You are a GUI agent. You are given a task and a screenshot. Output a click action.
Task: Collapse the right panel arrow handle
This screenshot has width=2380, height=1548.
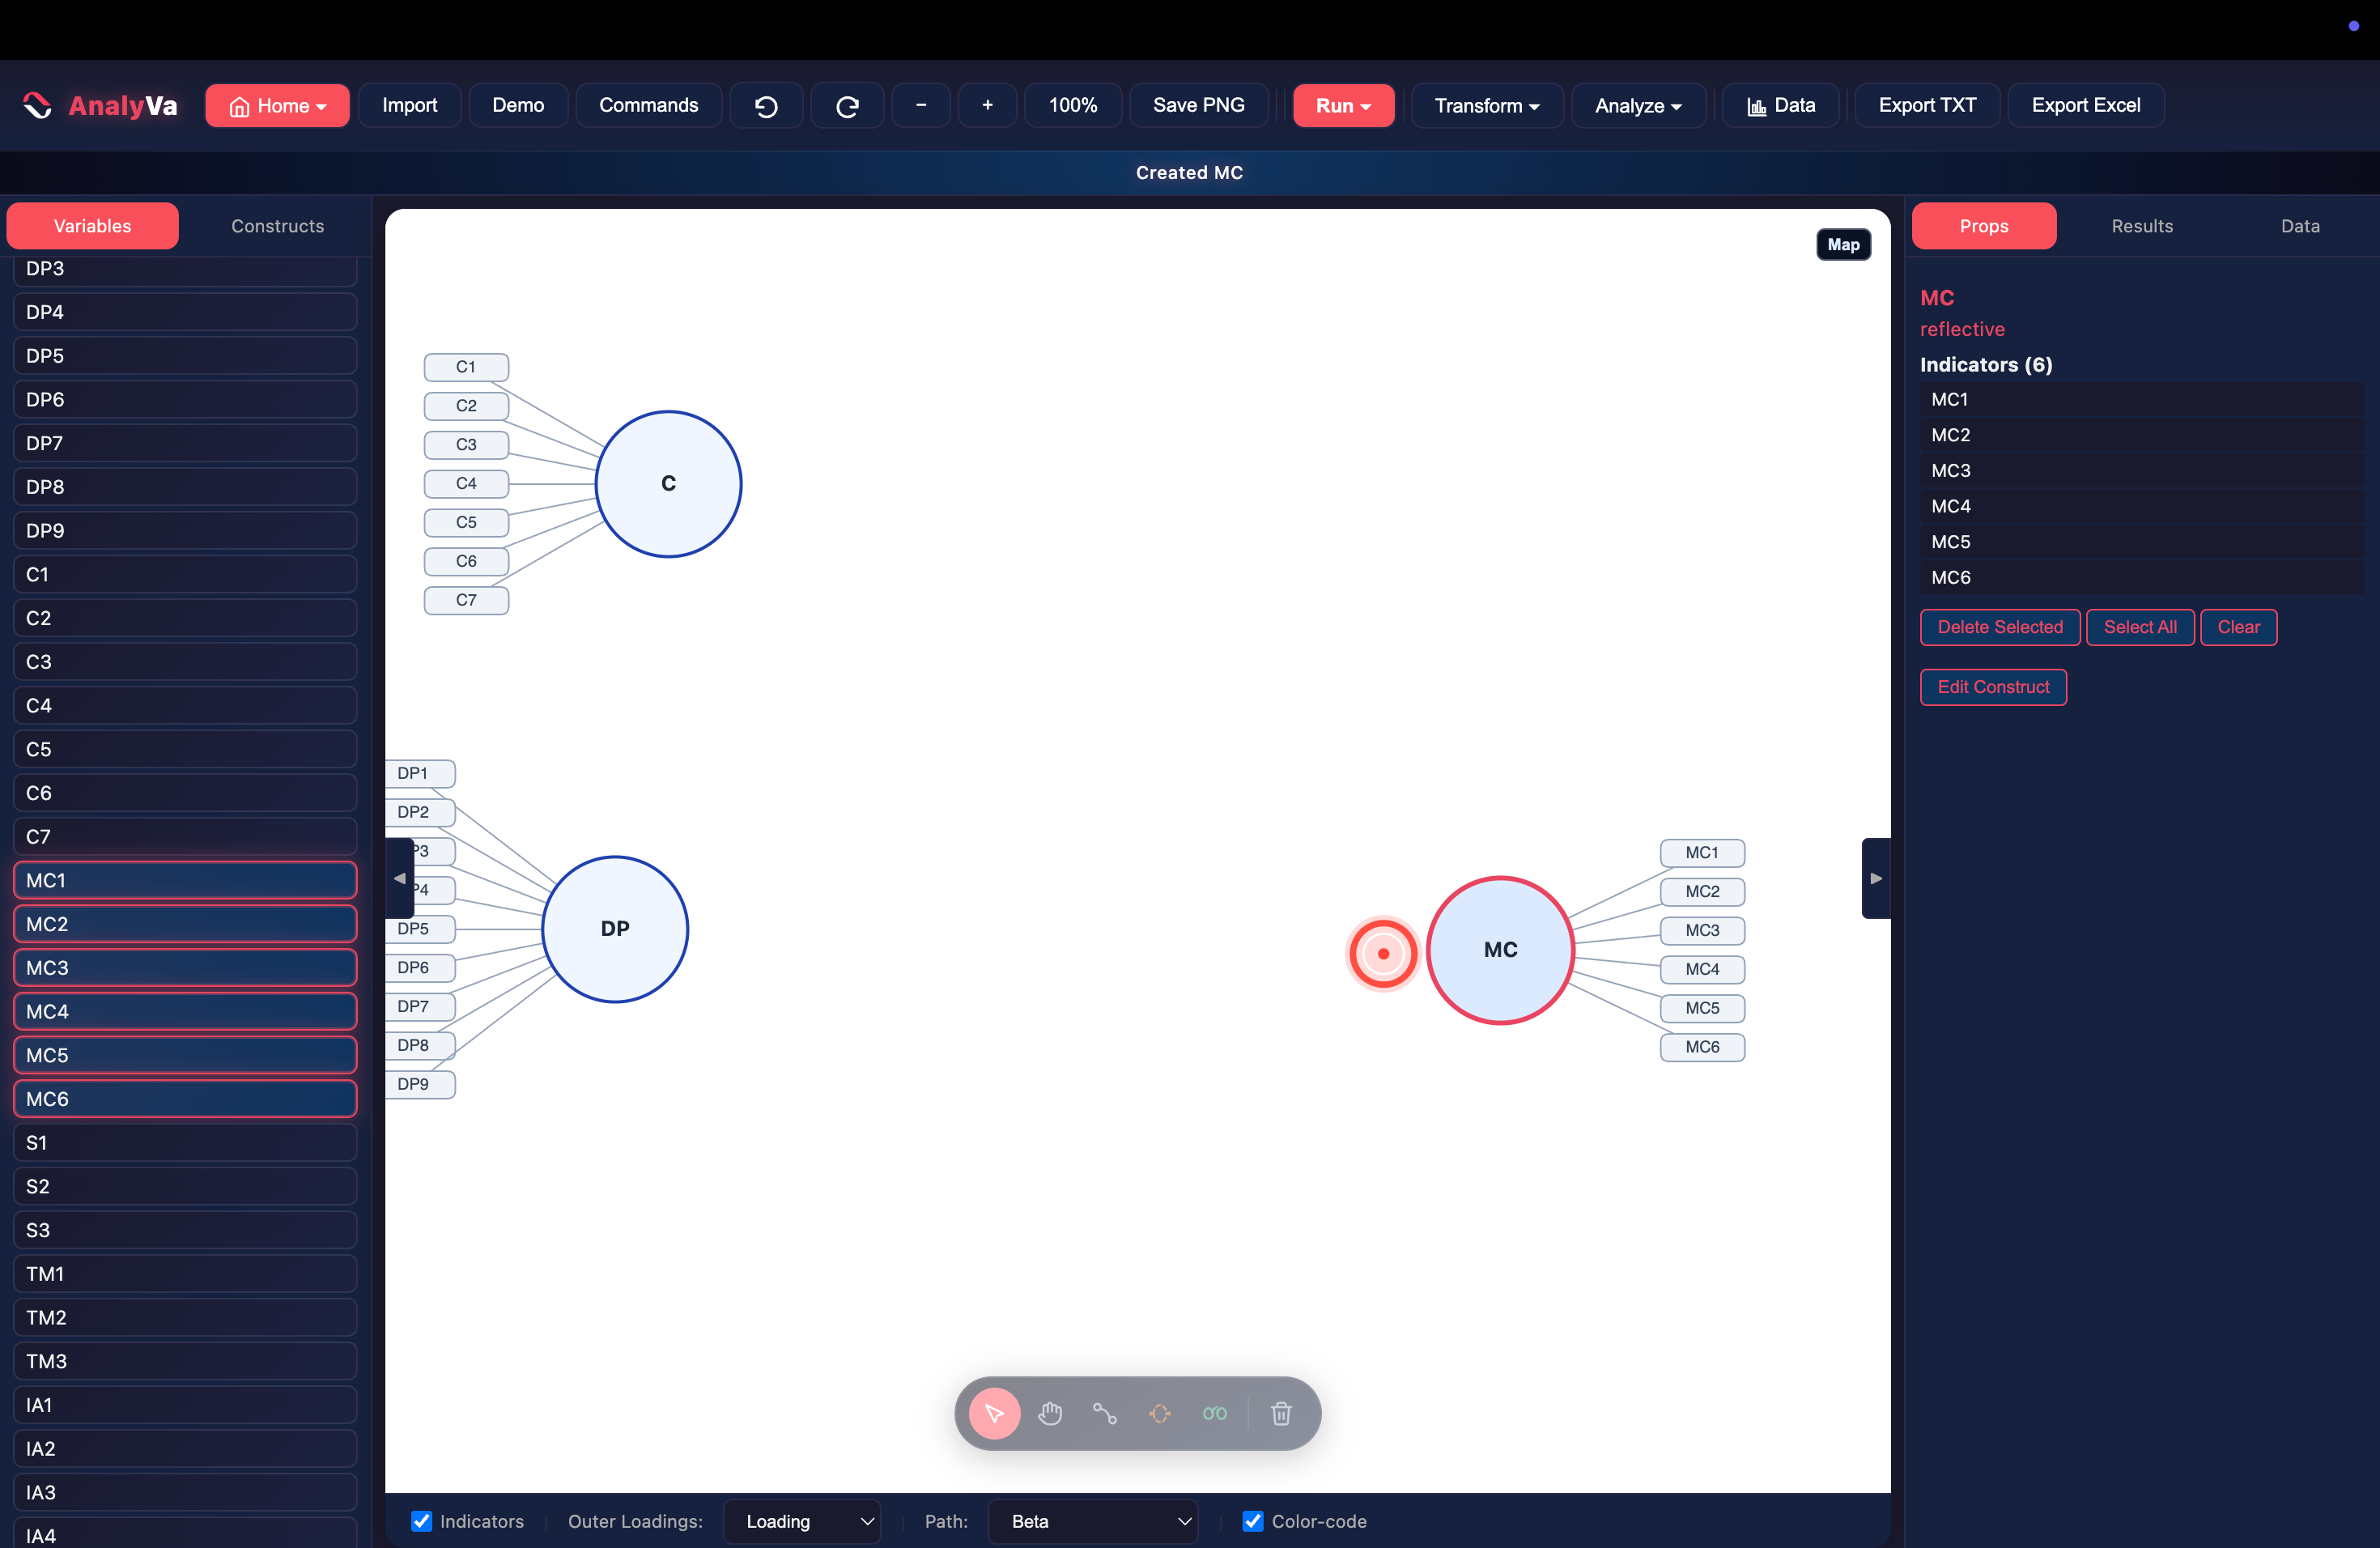(x=1876, y=878)
